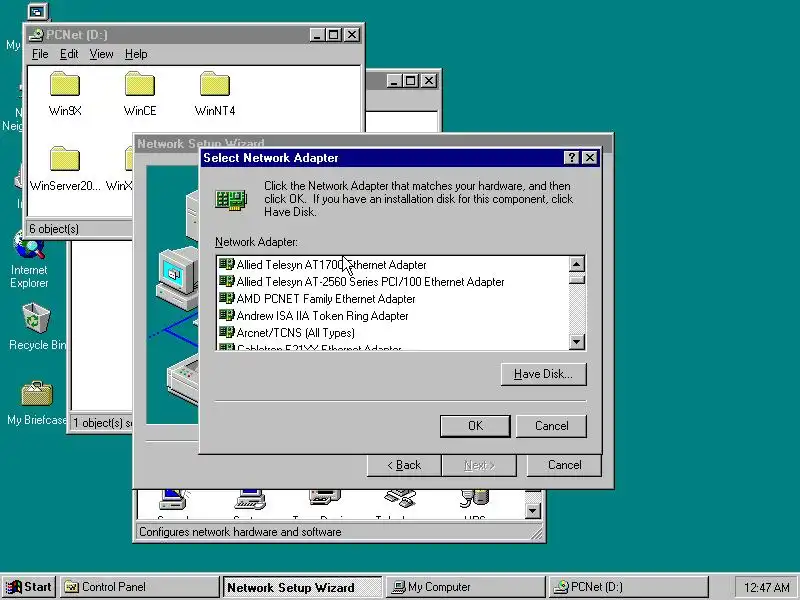Click the Telephony icon in Control Panel
The width and height of the screenshot is (800, 600).
(x=399, y=499)
